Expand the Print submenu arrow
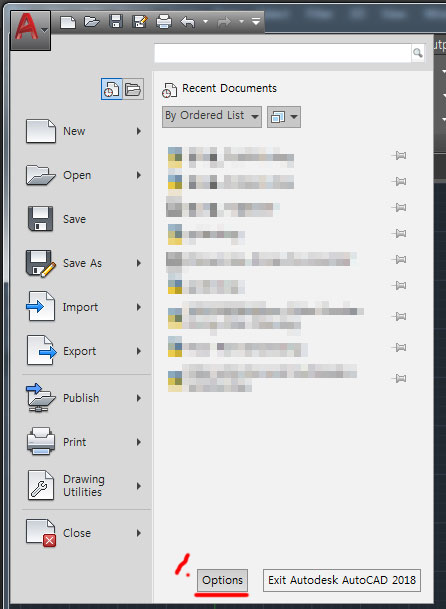This screenshot has width=446, height=609. (x=139, y=442)
